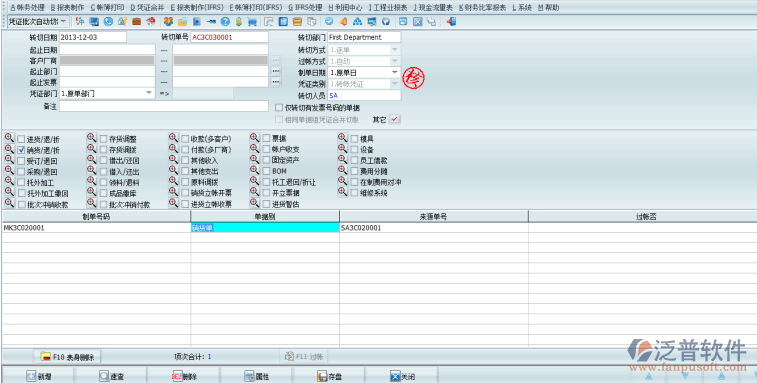
Task: Click the shopping cart toolbar icon
Action: 252,22
